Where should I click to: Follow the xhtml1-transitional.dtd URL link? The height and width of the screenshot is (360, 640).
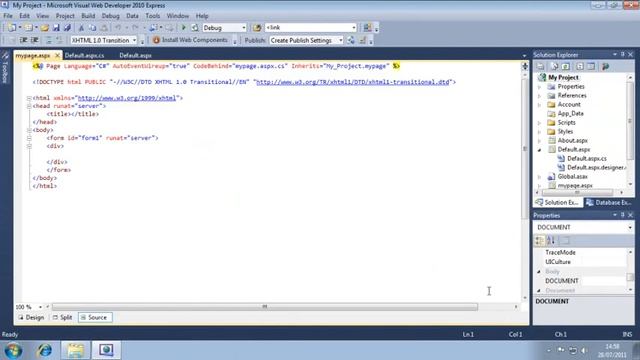click(x=353, y=82)
